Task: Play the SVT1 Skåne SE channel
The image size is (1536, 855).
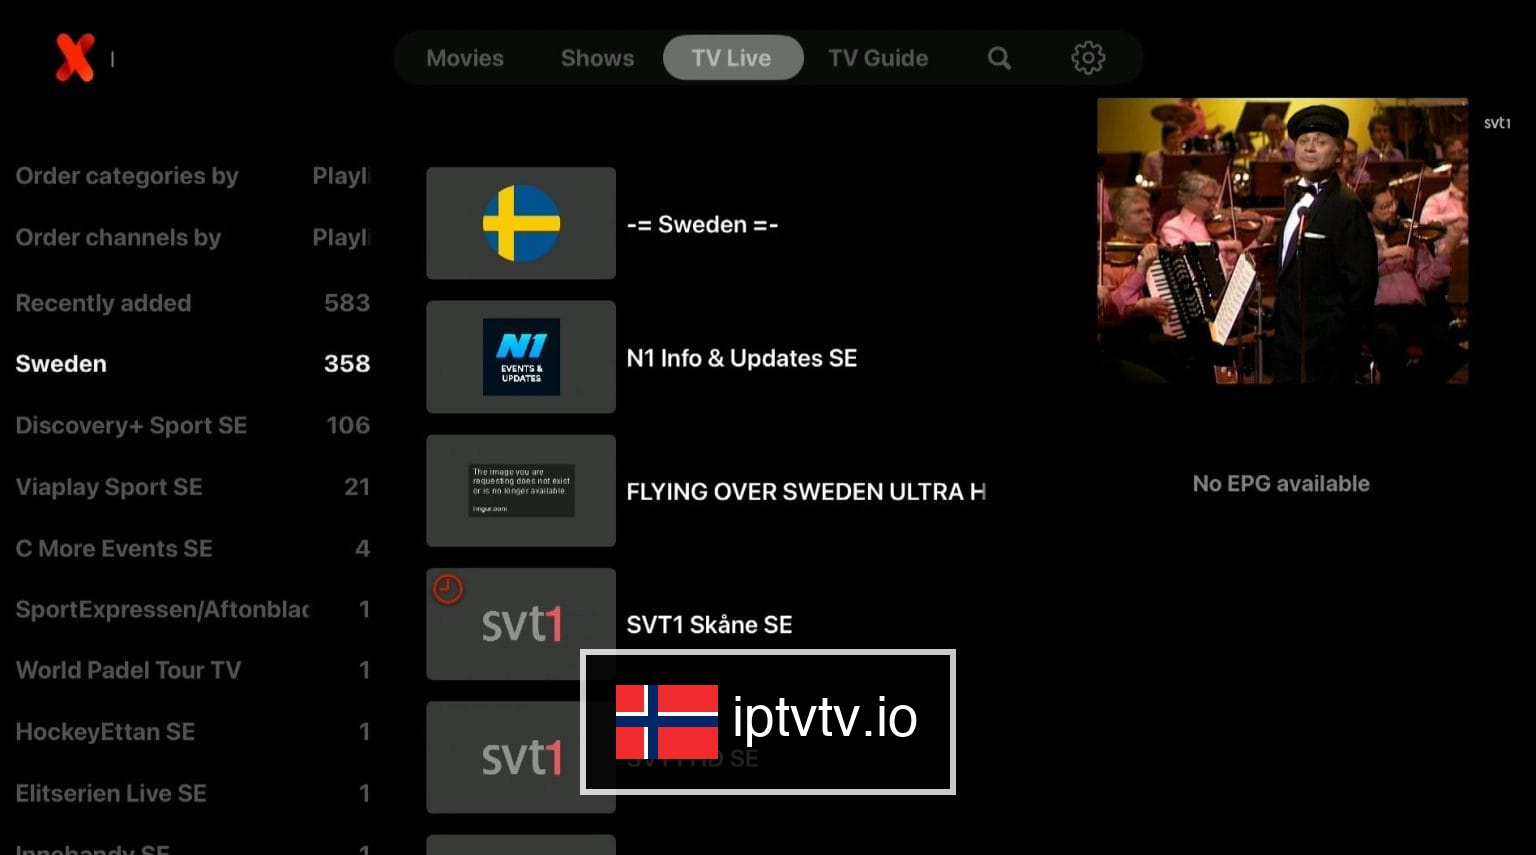Action: click(x=709, y=625)
